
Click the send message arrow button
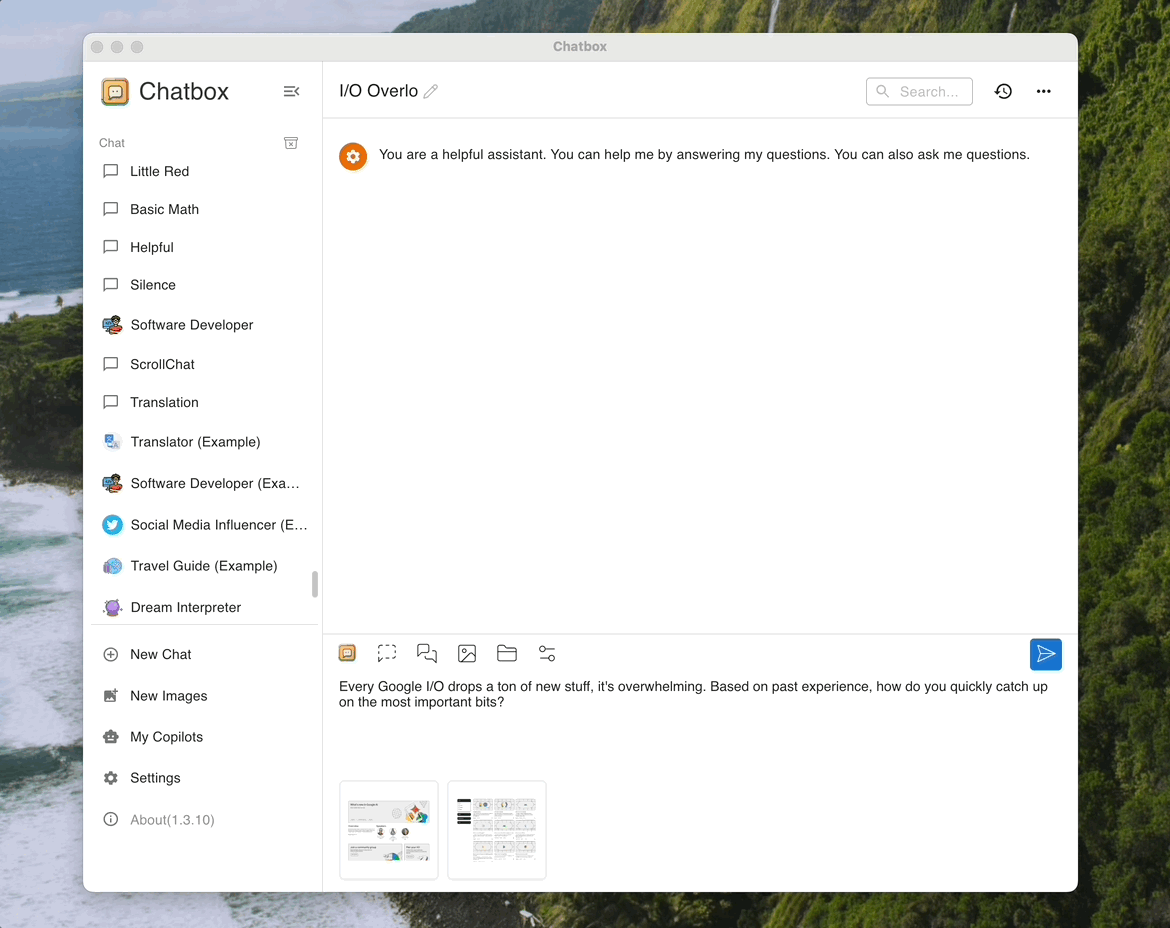[1045, 654]
